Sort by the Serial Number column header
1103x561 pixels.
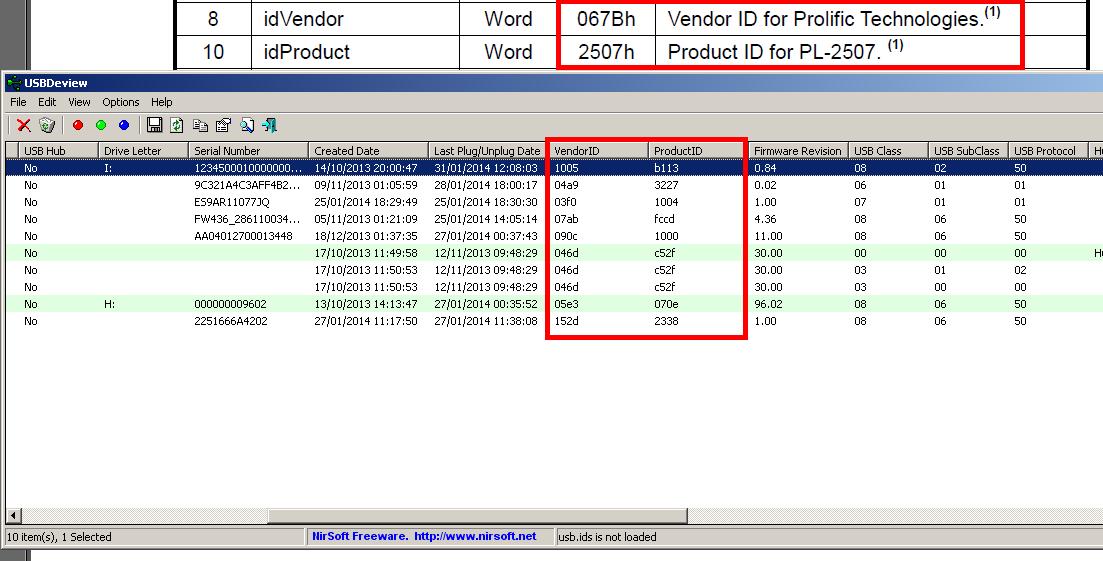click(x=248, y=150)
